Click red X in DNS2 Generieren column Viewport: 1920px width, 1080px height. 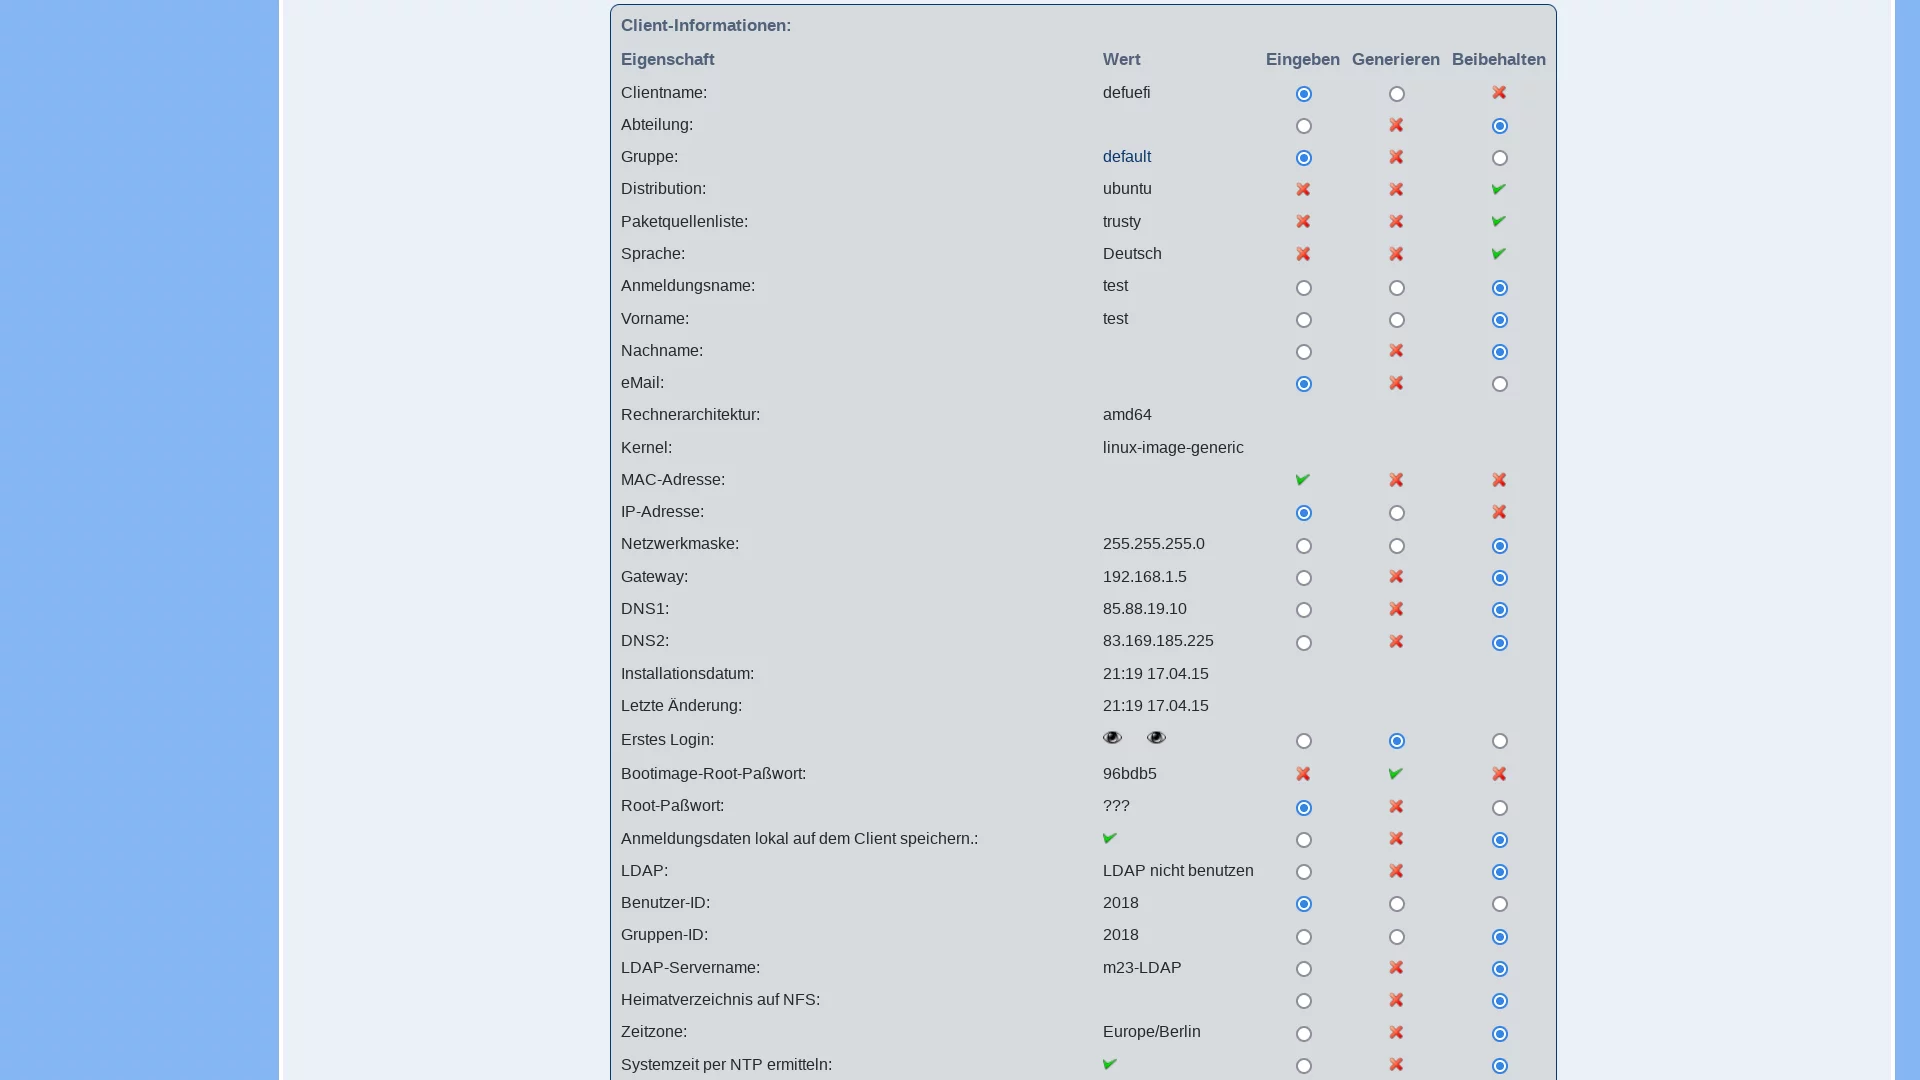click(x=1396, y=641)
